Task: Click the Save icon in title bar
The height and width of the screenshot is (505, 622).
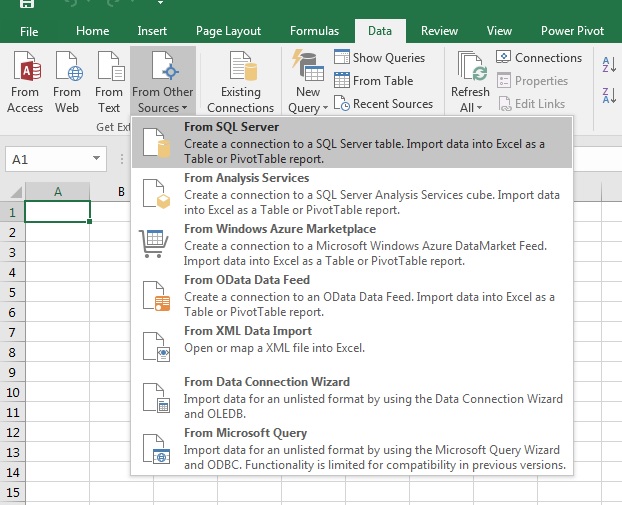Action: 27,4
